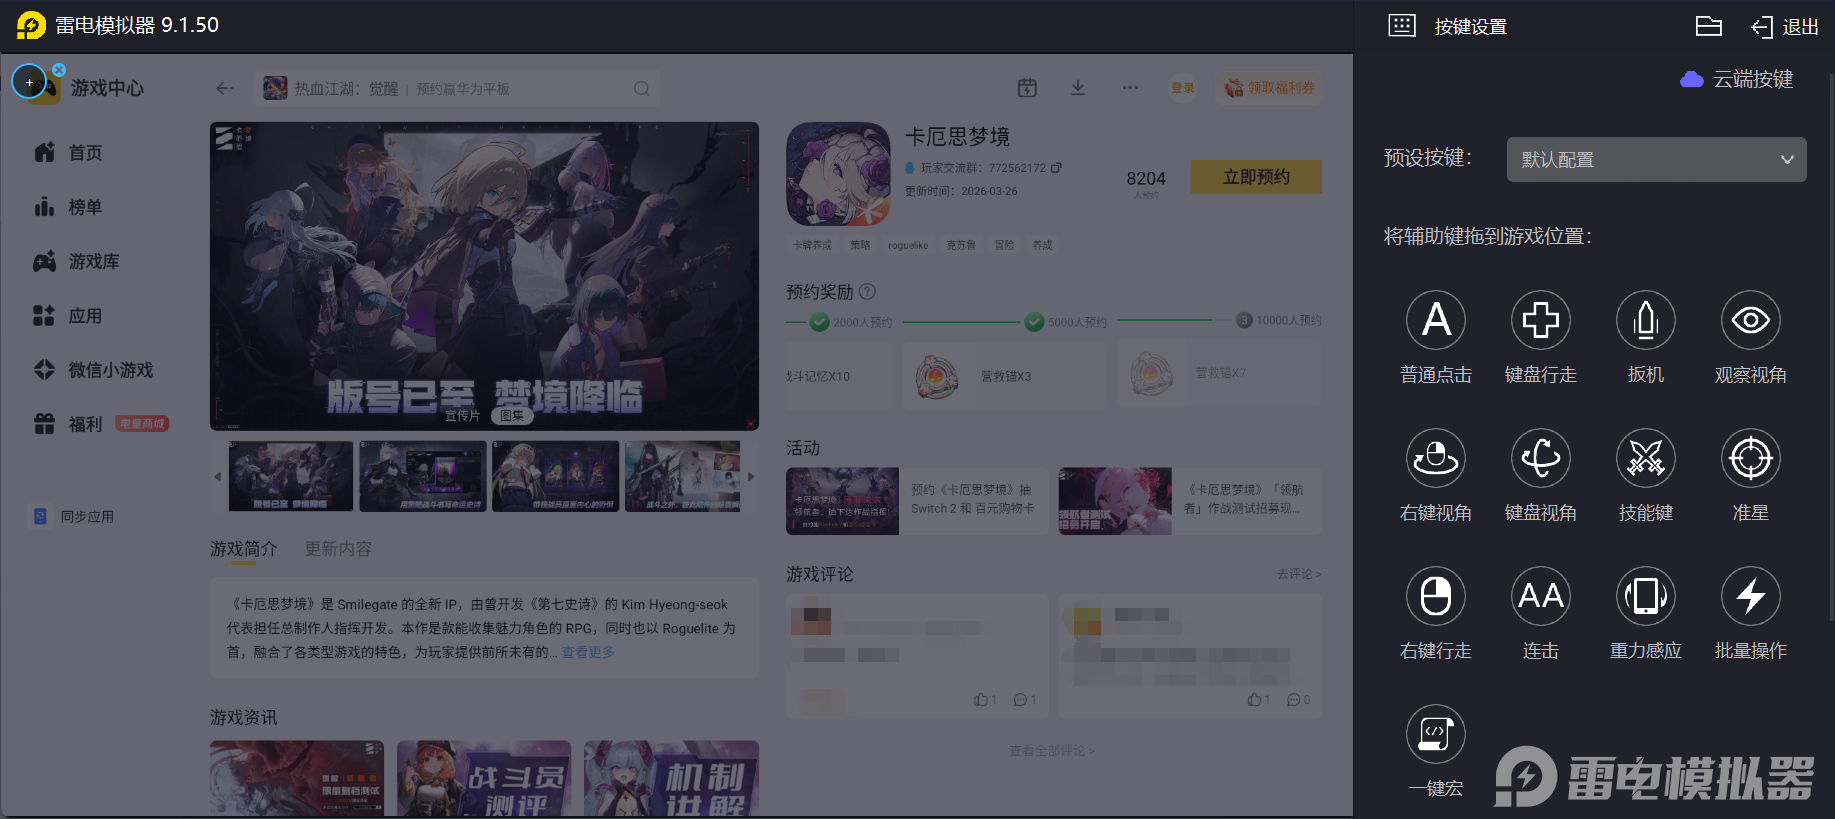Go to 首页 in the sidebar
Viewport: 1835px width, 819px height.
pyautogui.click(x=68, y=153)
